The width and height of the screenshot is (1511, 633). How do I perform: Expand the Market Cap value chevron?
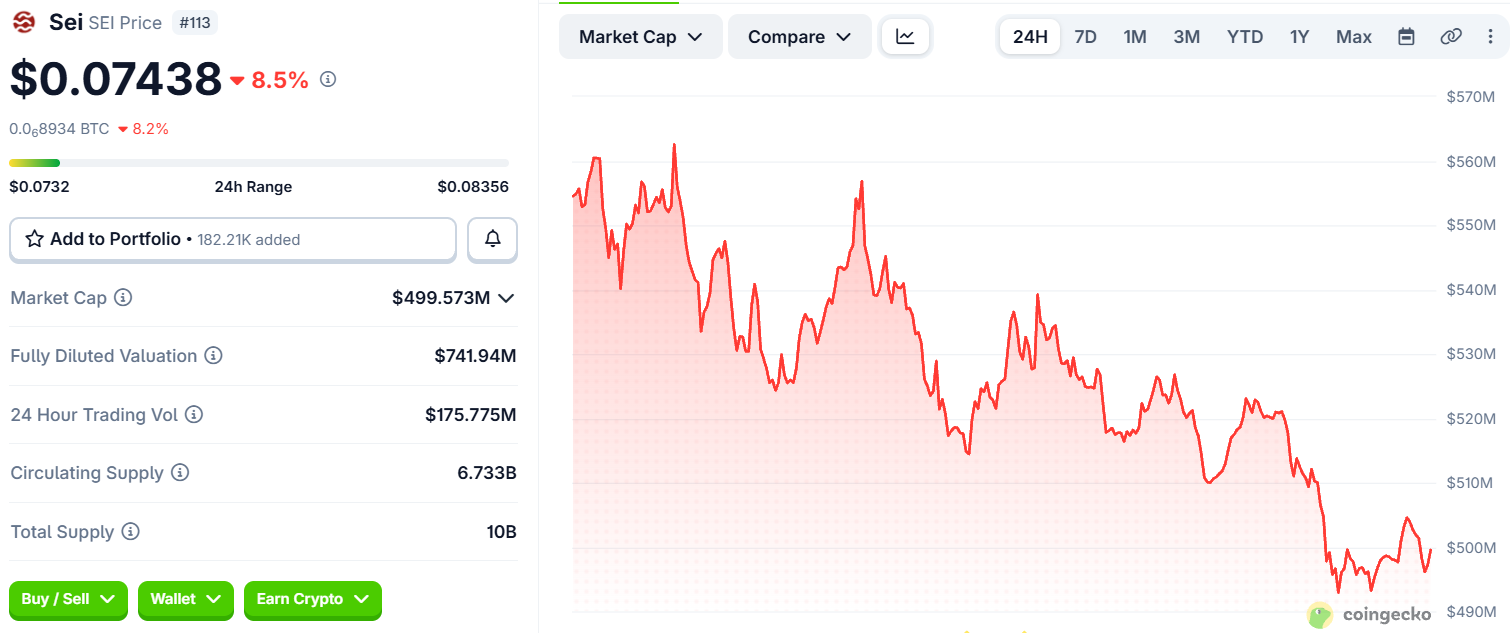[x=506, y=298]
